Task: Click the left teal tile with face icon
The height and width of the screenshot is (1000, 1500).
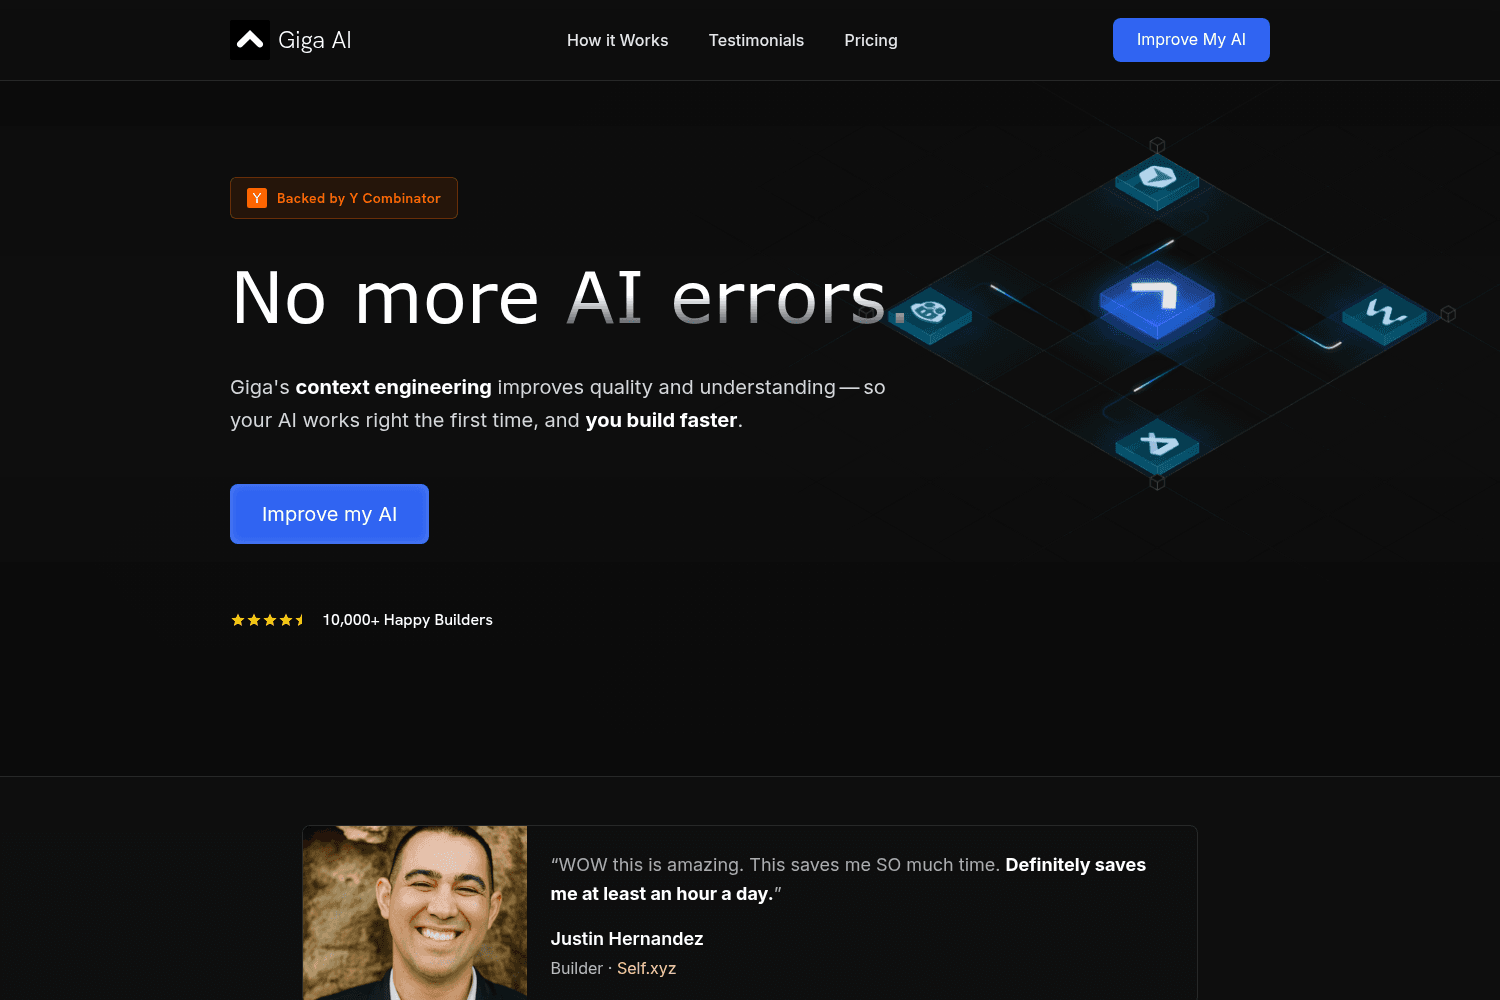Action: 930,315
